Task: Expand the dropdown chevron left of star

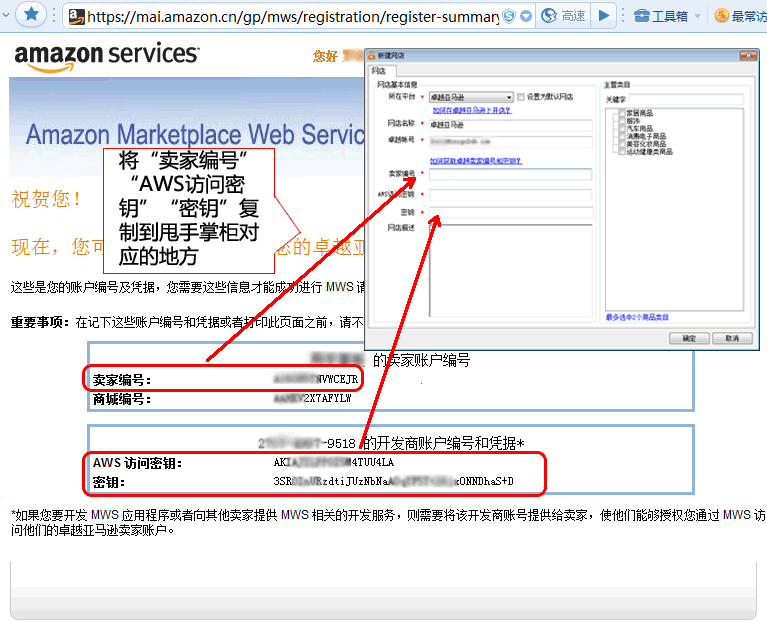Action: coord(6,15)
